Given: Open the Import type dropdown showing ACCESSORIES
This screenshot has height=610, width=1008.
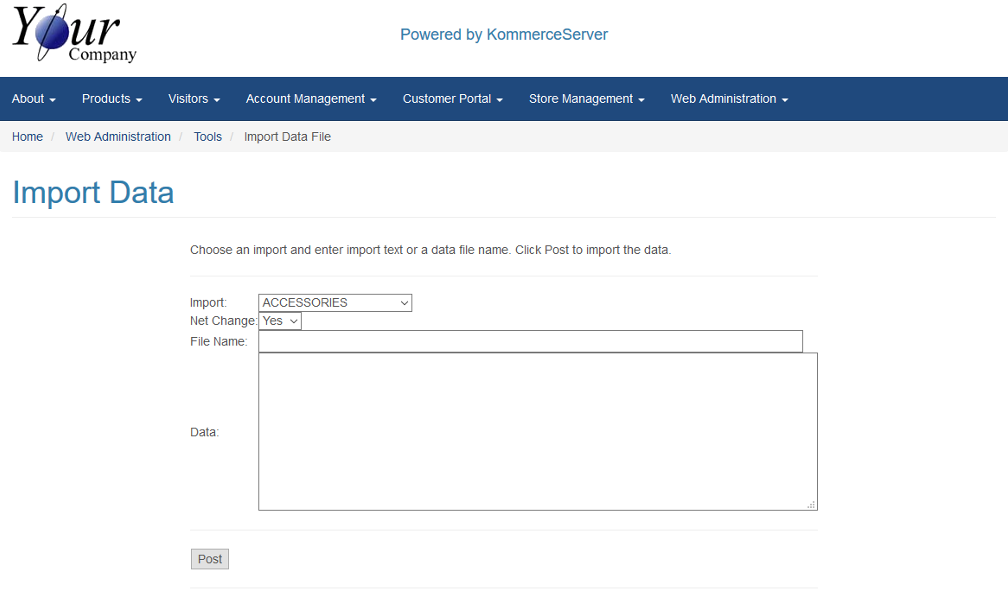Looking at the screenshot, I should click(x=335, y=303).
